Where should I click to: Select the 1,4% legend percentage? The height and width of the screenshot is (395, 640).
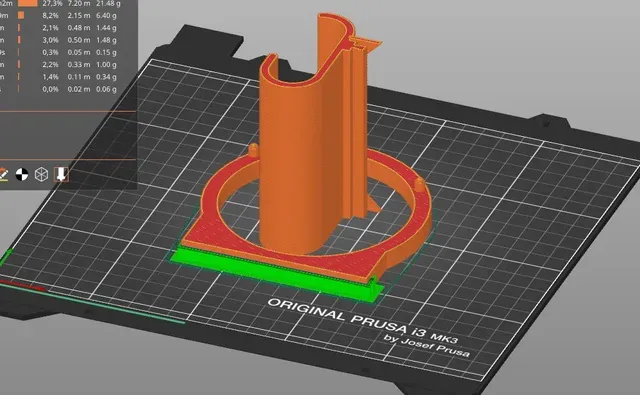[50, 77]
